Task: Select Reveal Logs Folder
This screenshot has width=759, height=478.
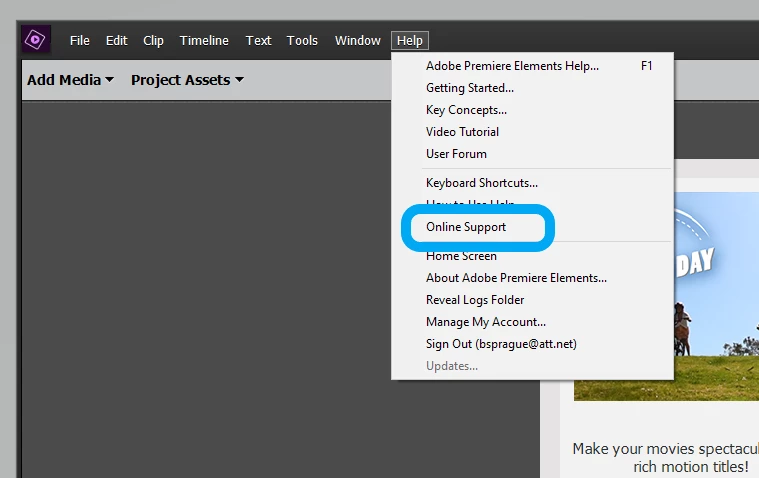Action: pos(532,300)
